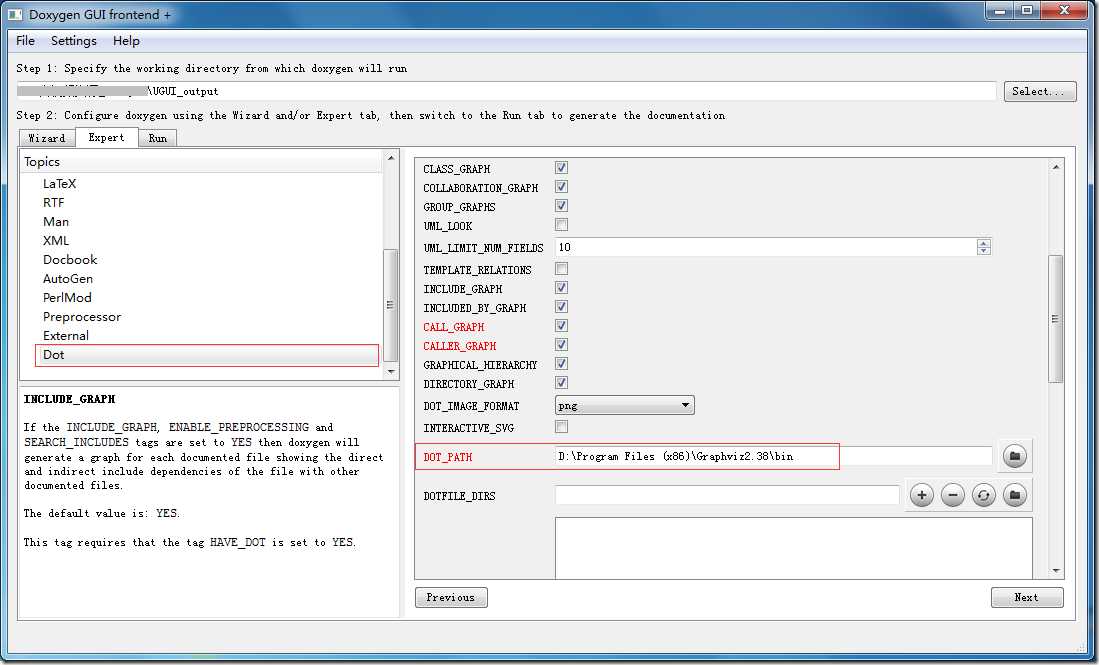Toggle the CLASS_GRAPH checkbox
The width and height of the screenshot is (1099, 665).
(x=561, y=167)
